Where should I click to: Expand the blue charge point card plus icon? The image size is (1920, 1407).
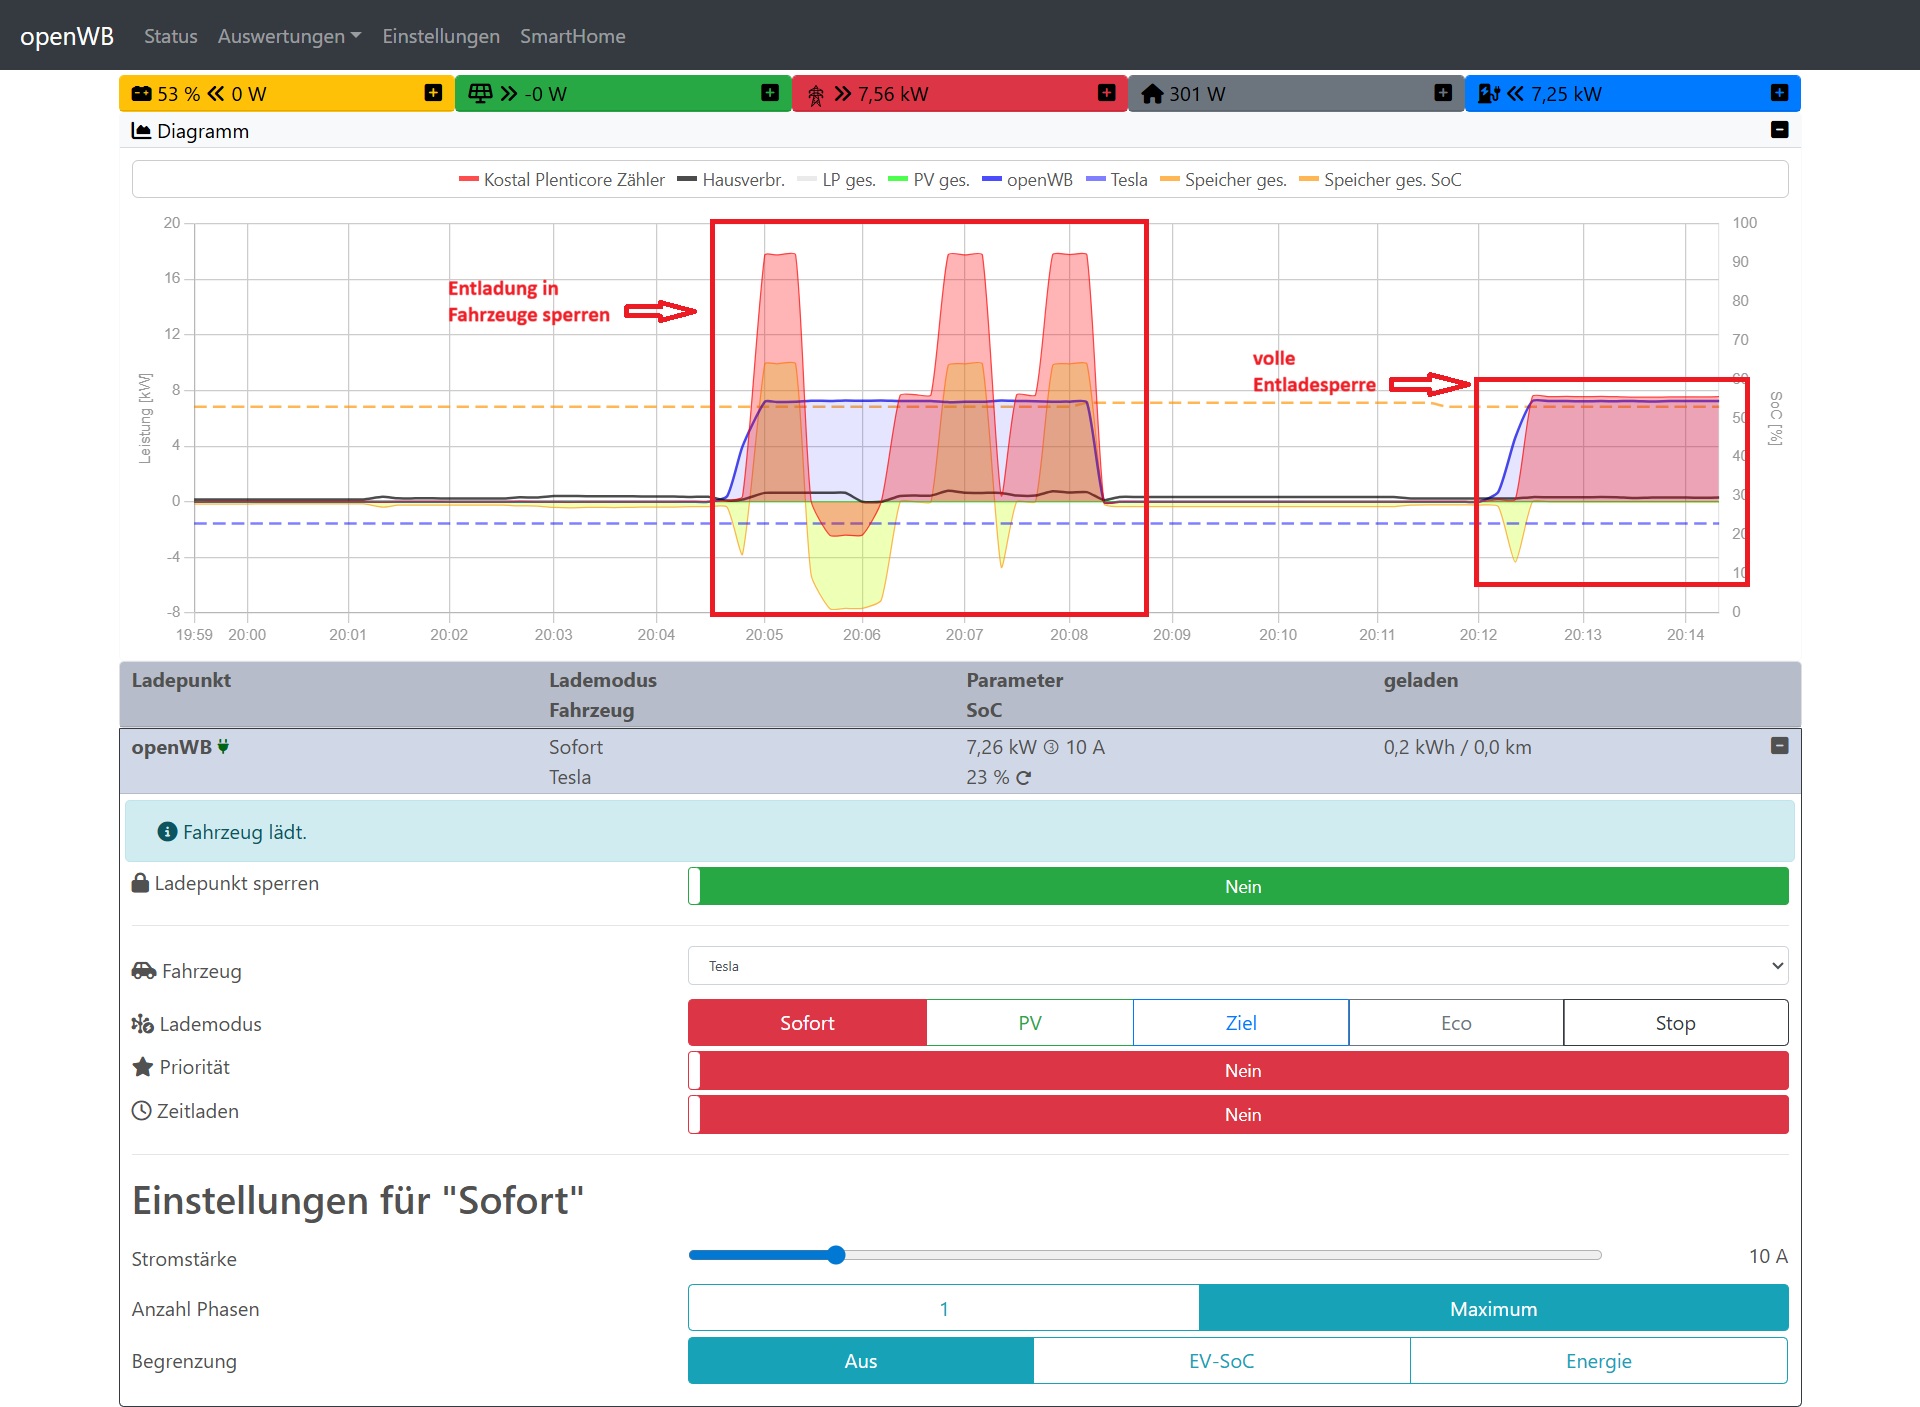coord(1779,93)
